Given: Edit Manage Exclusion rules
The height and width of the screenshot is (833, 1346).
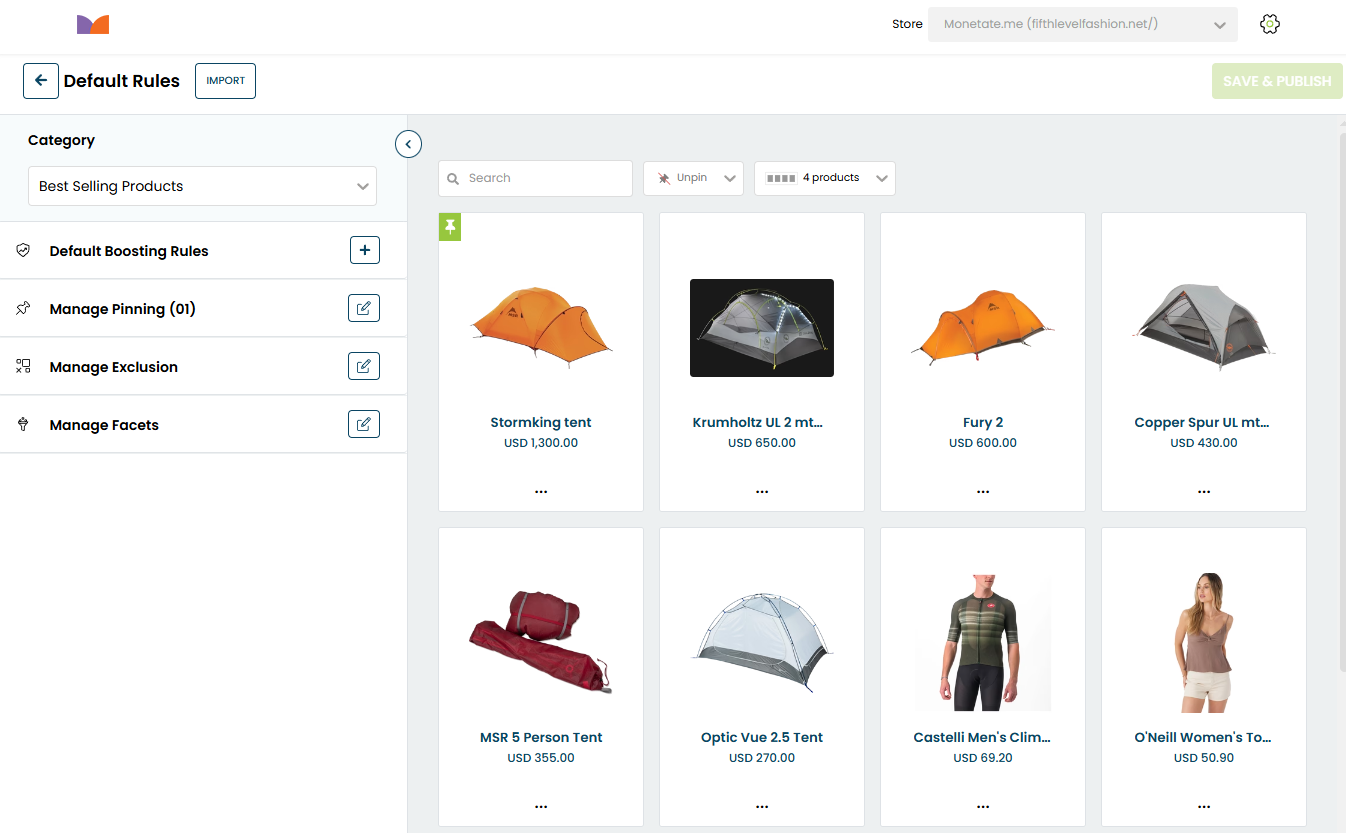Looking at the screenshot, I should (x=364, y=367).
